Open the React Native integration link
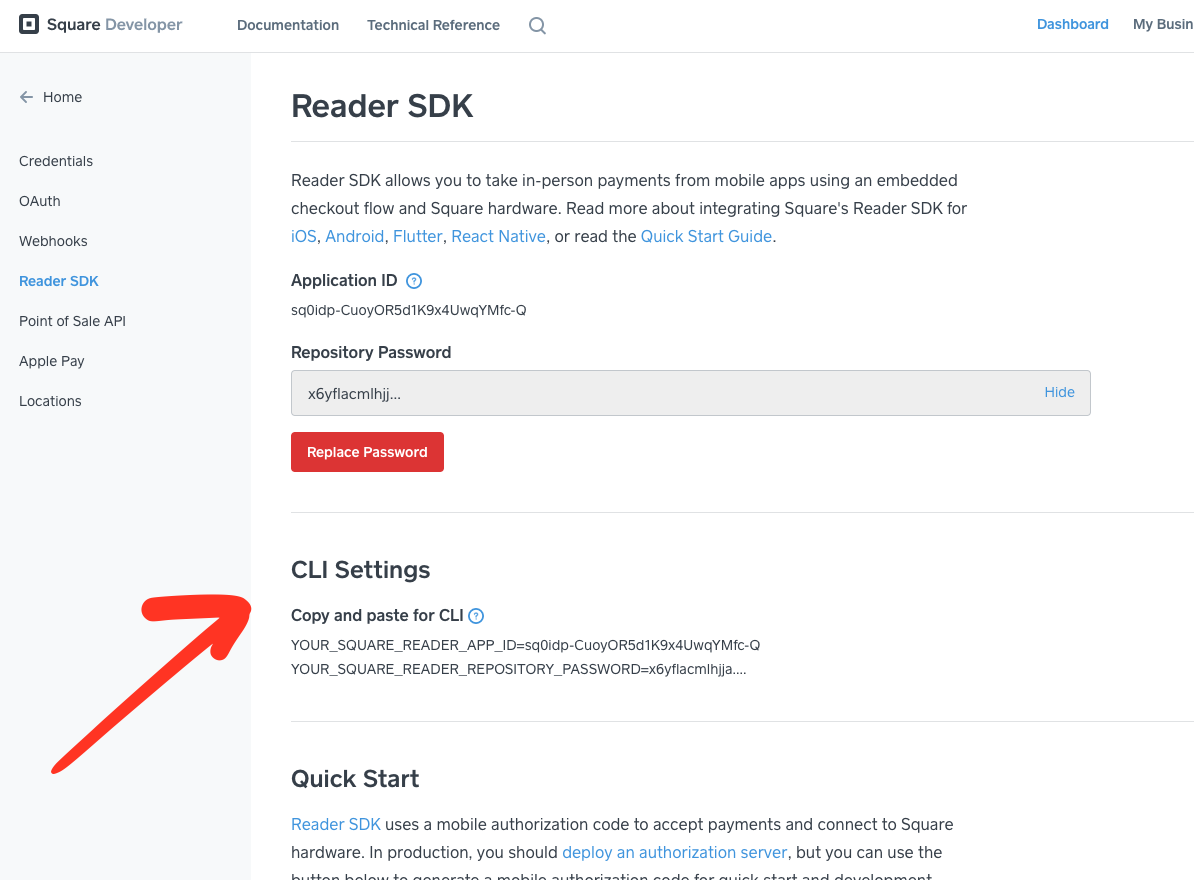Screen dimensions: 1194x880 (499, 236)
